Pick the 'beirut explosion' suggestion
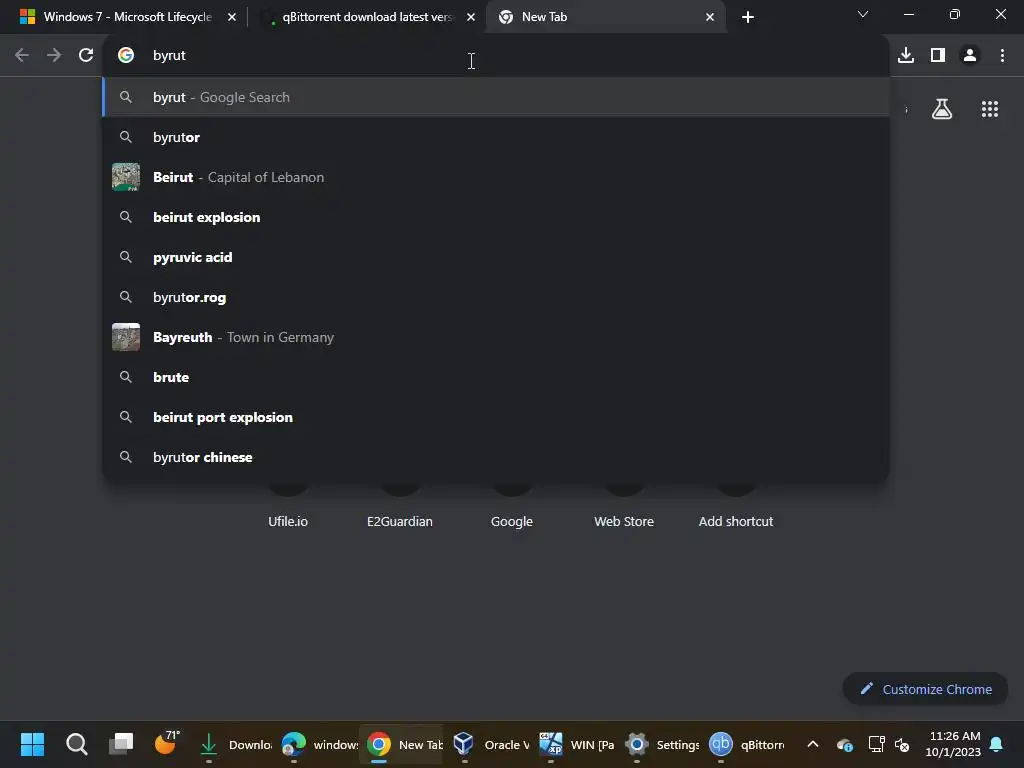 point(496,217)
